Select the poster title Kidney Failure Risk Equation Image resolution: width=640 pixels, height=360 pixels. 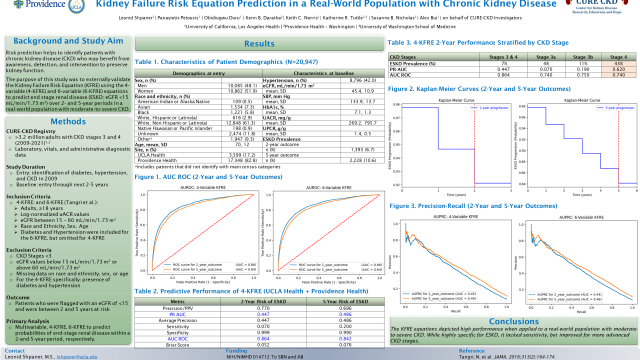(x=326, y=4)
